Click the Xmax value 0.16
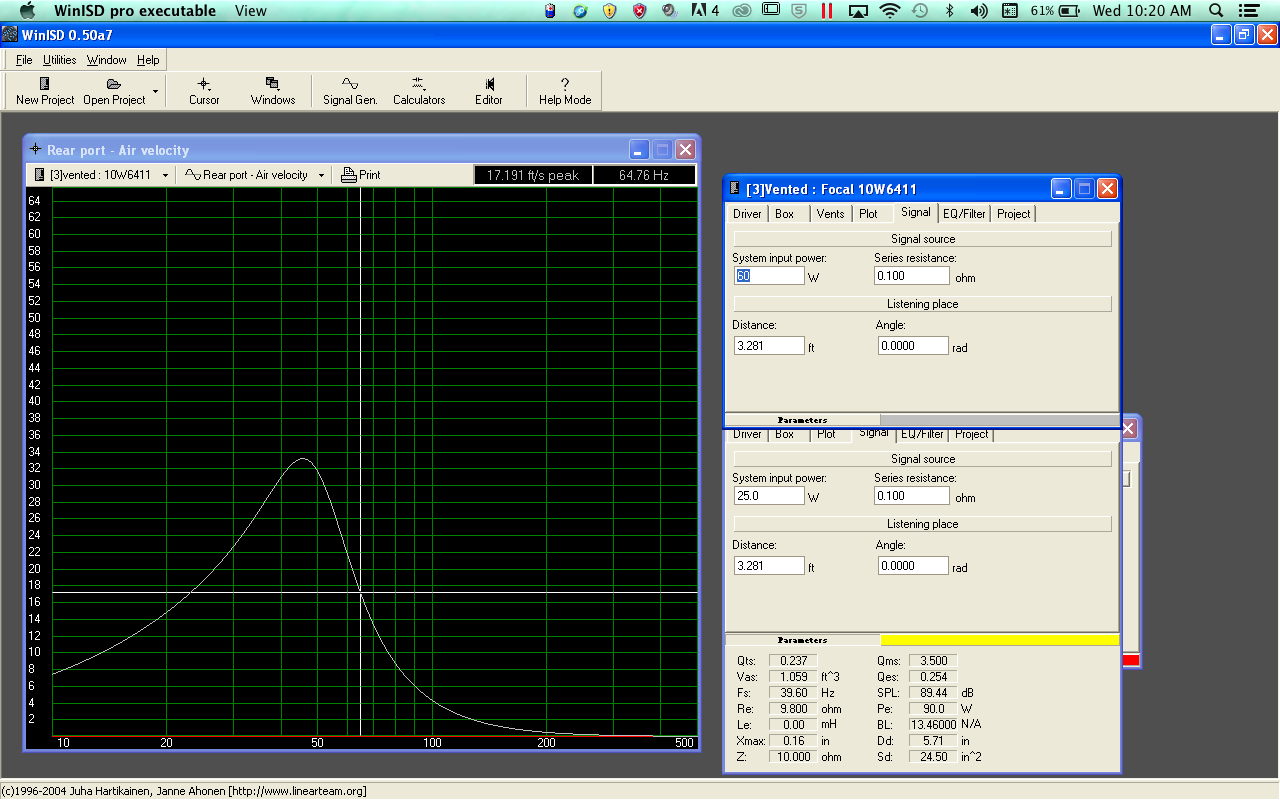Viewport: 1280px width, 800px height. [x=793, y=741]
